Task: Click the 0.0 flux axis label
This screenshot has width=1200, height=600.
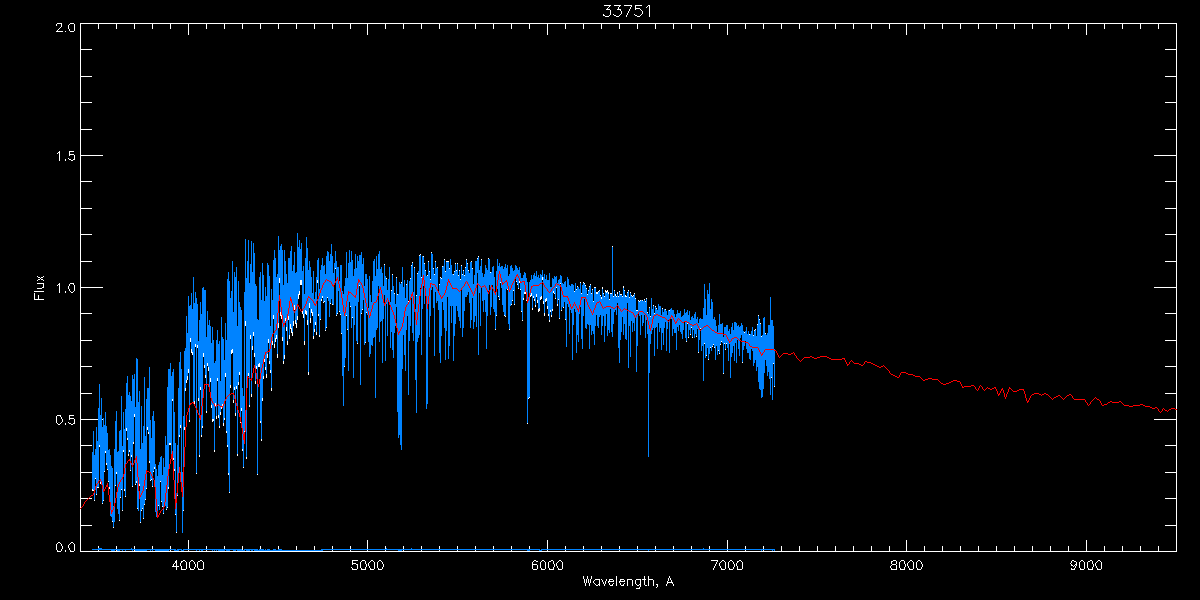Action: pyautogui.click(x=65, y=546)
